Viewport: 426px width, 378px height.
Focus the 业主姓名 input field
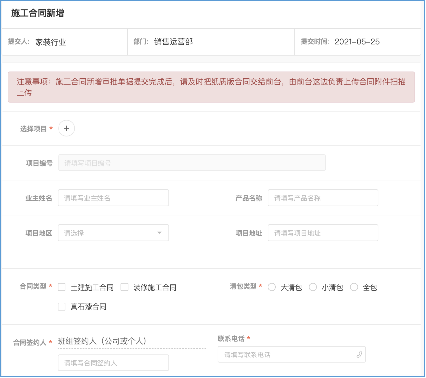click(x=113, y=198)
